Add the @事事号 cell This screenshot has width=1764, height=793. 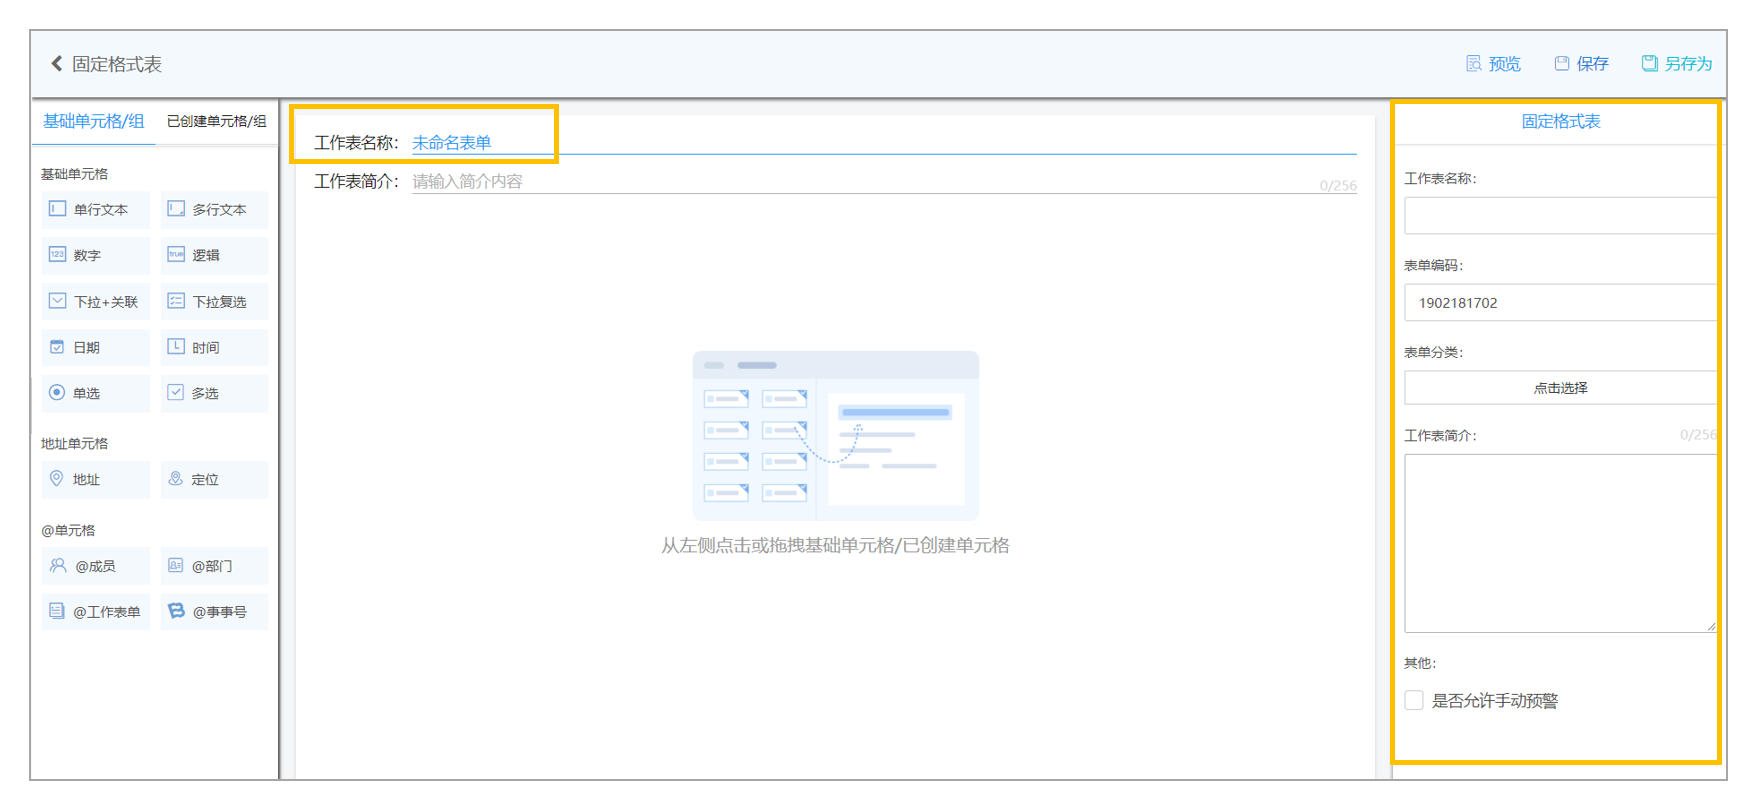pos(214,611)
